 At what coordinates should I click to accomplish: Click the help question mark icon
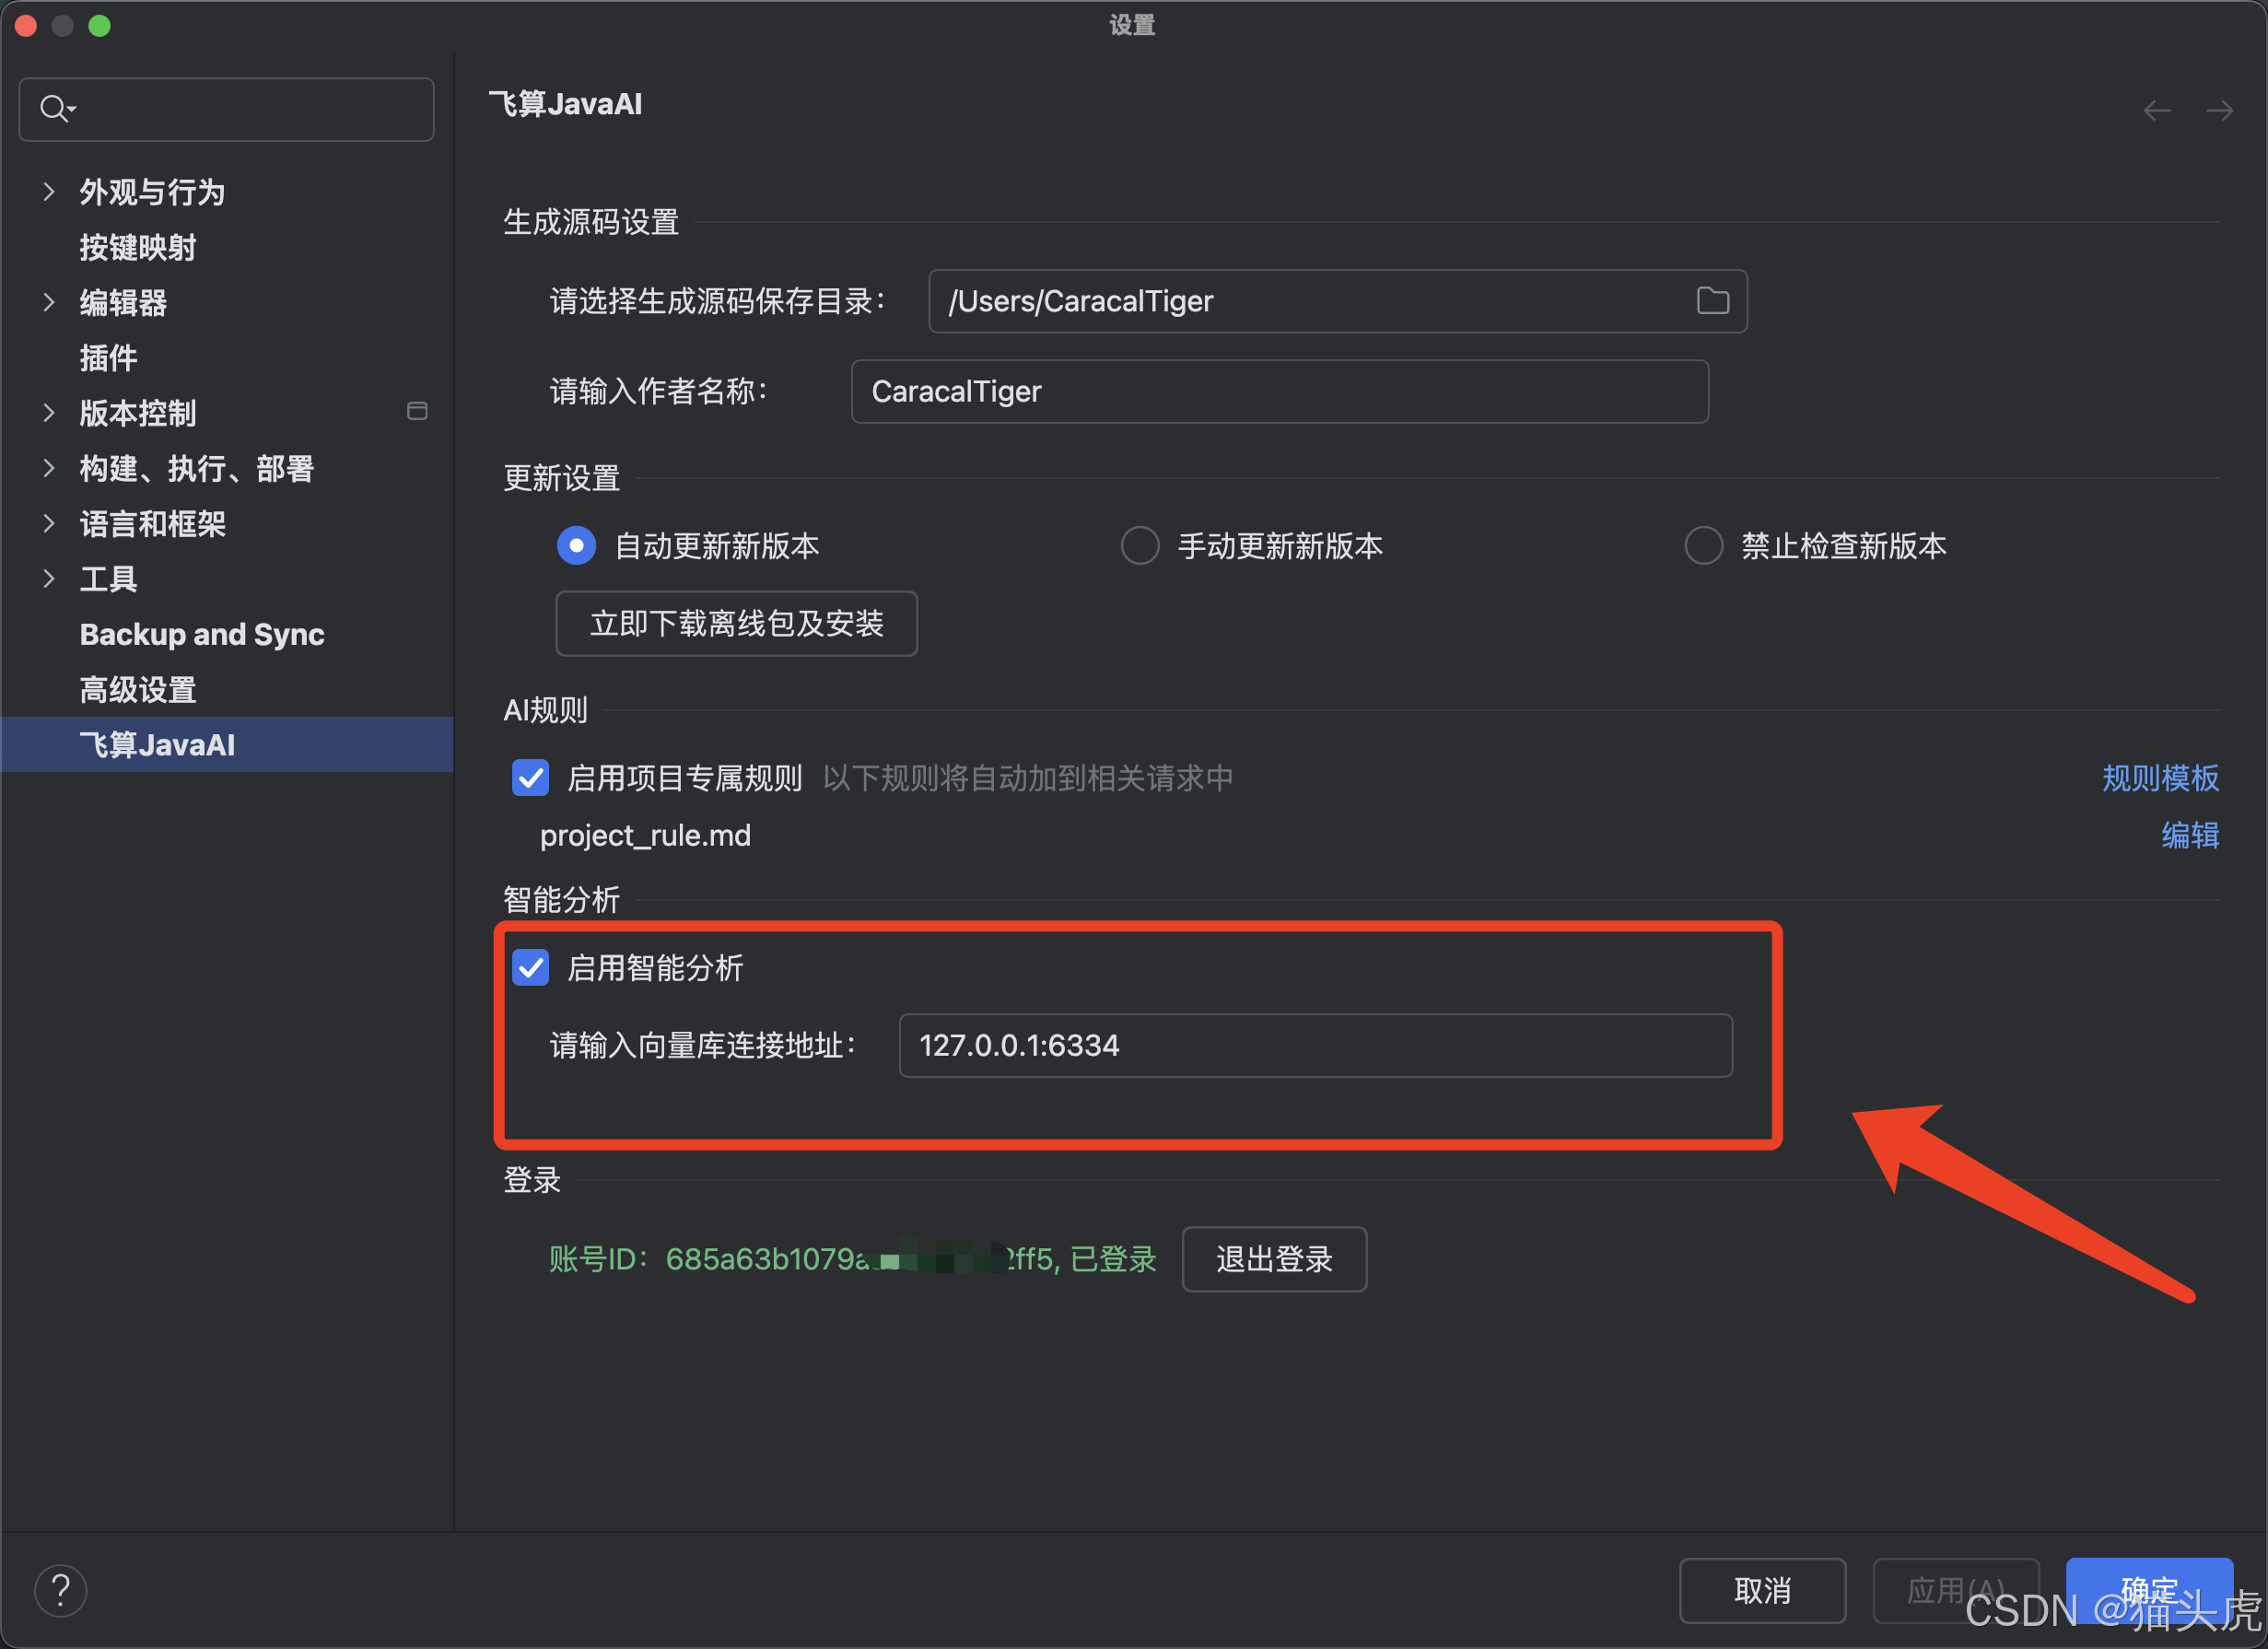tap(61, 1590)
